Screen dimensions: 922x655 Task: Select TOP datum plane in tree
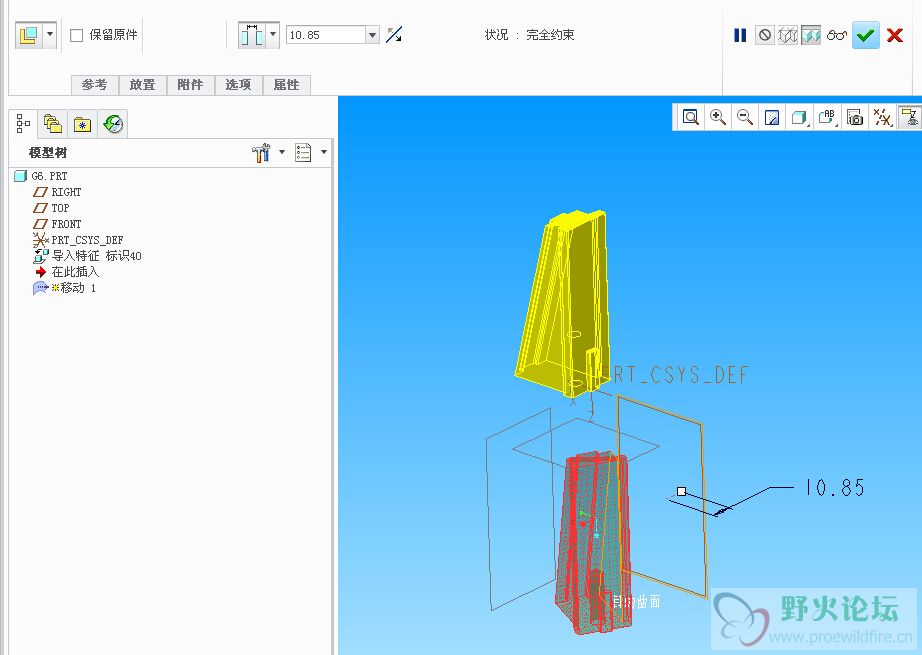[52, 208]
